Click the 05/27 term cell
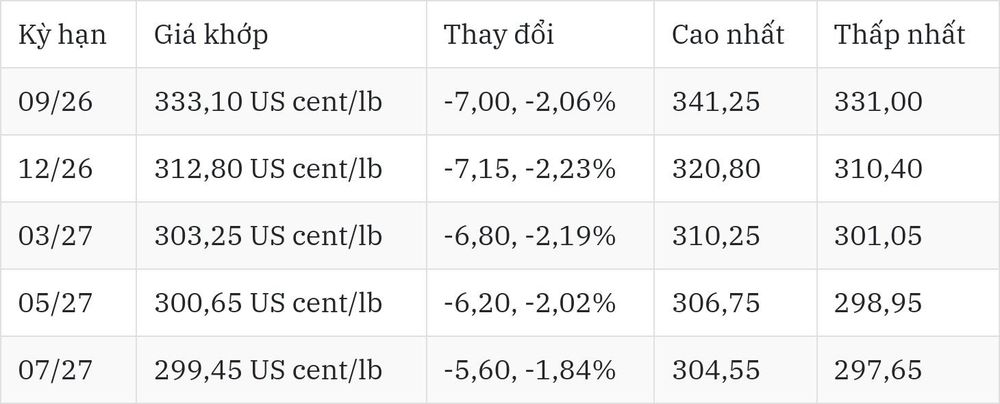The width and height of the screenshot is (1000, 404). [55, 303]
